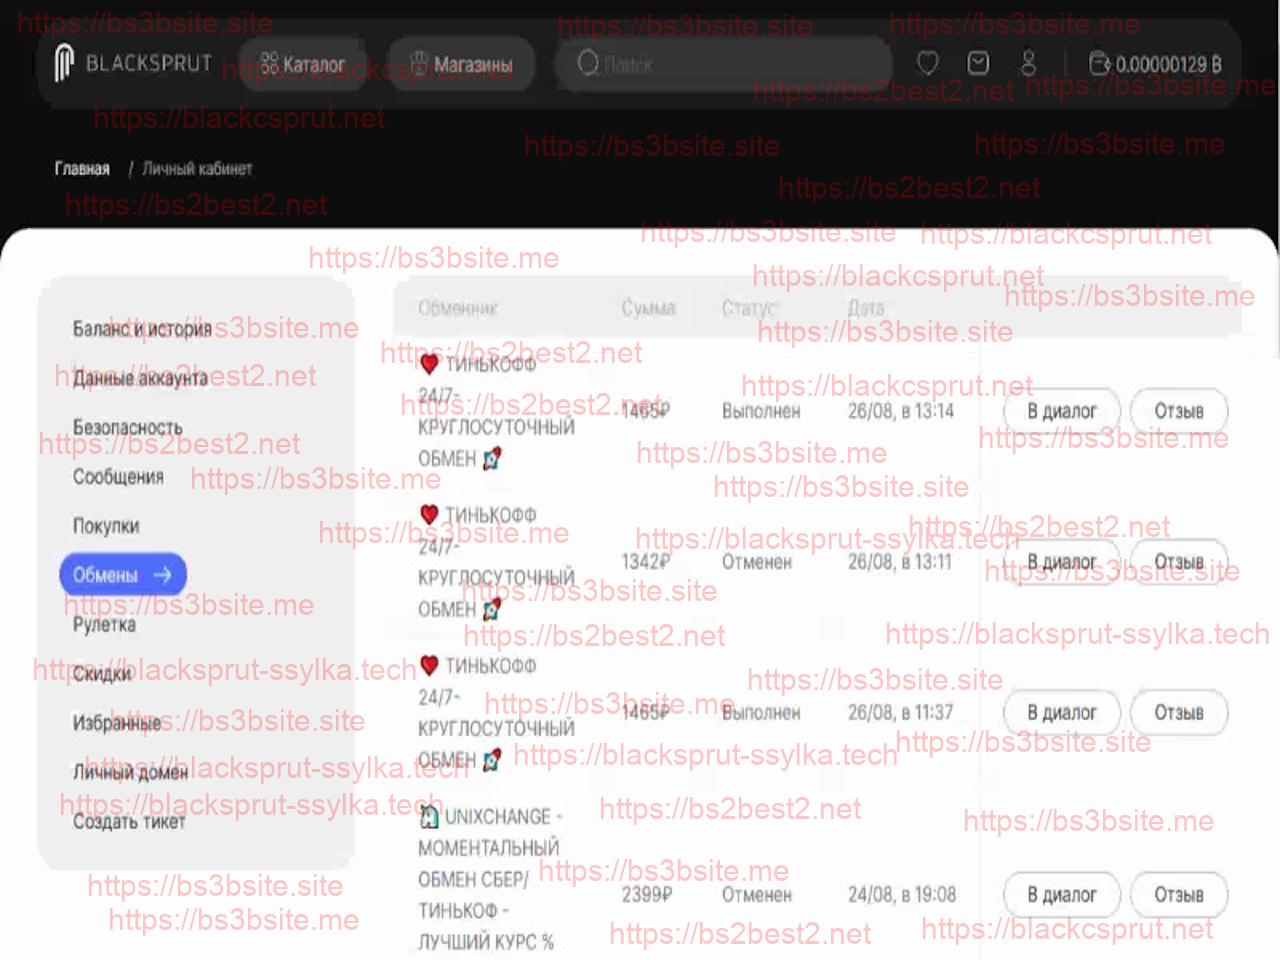1280x960 pixels.
Task: Click Отменен status of 24/08 19:08
Action: coord(757,895)
